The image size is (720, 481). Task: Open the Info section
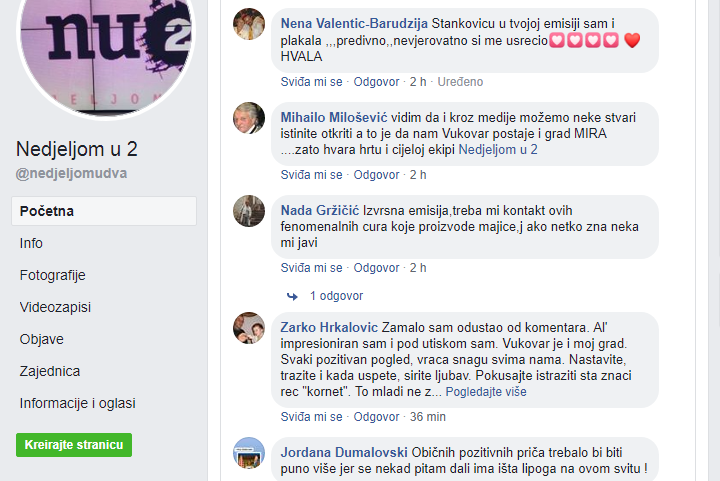pyautogui.click(x=31, y=243)
